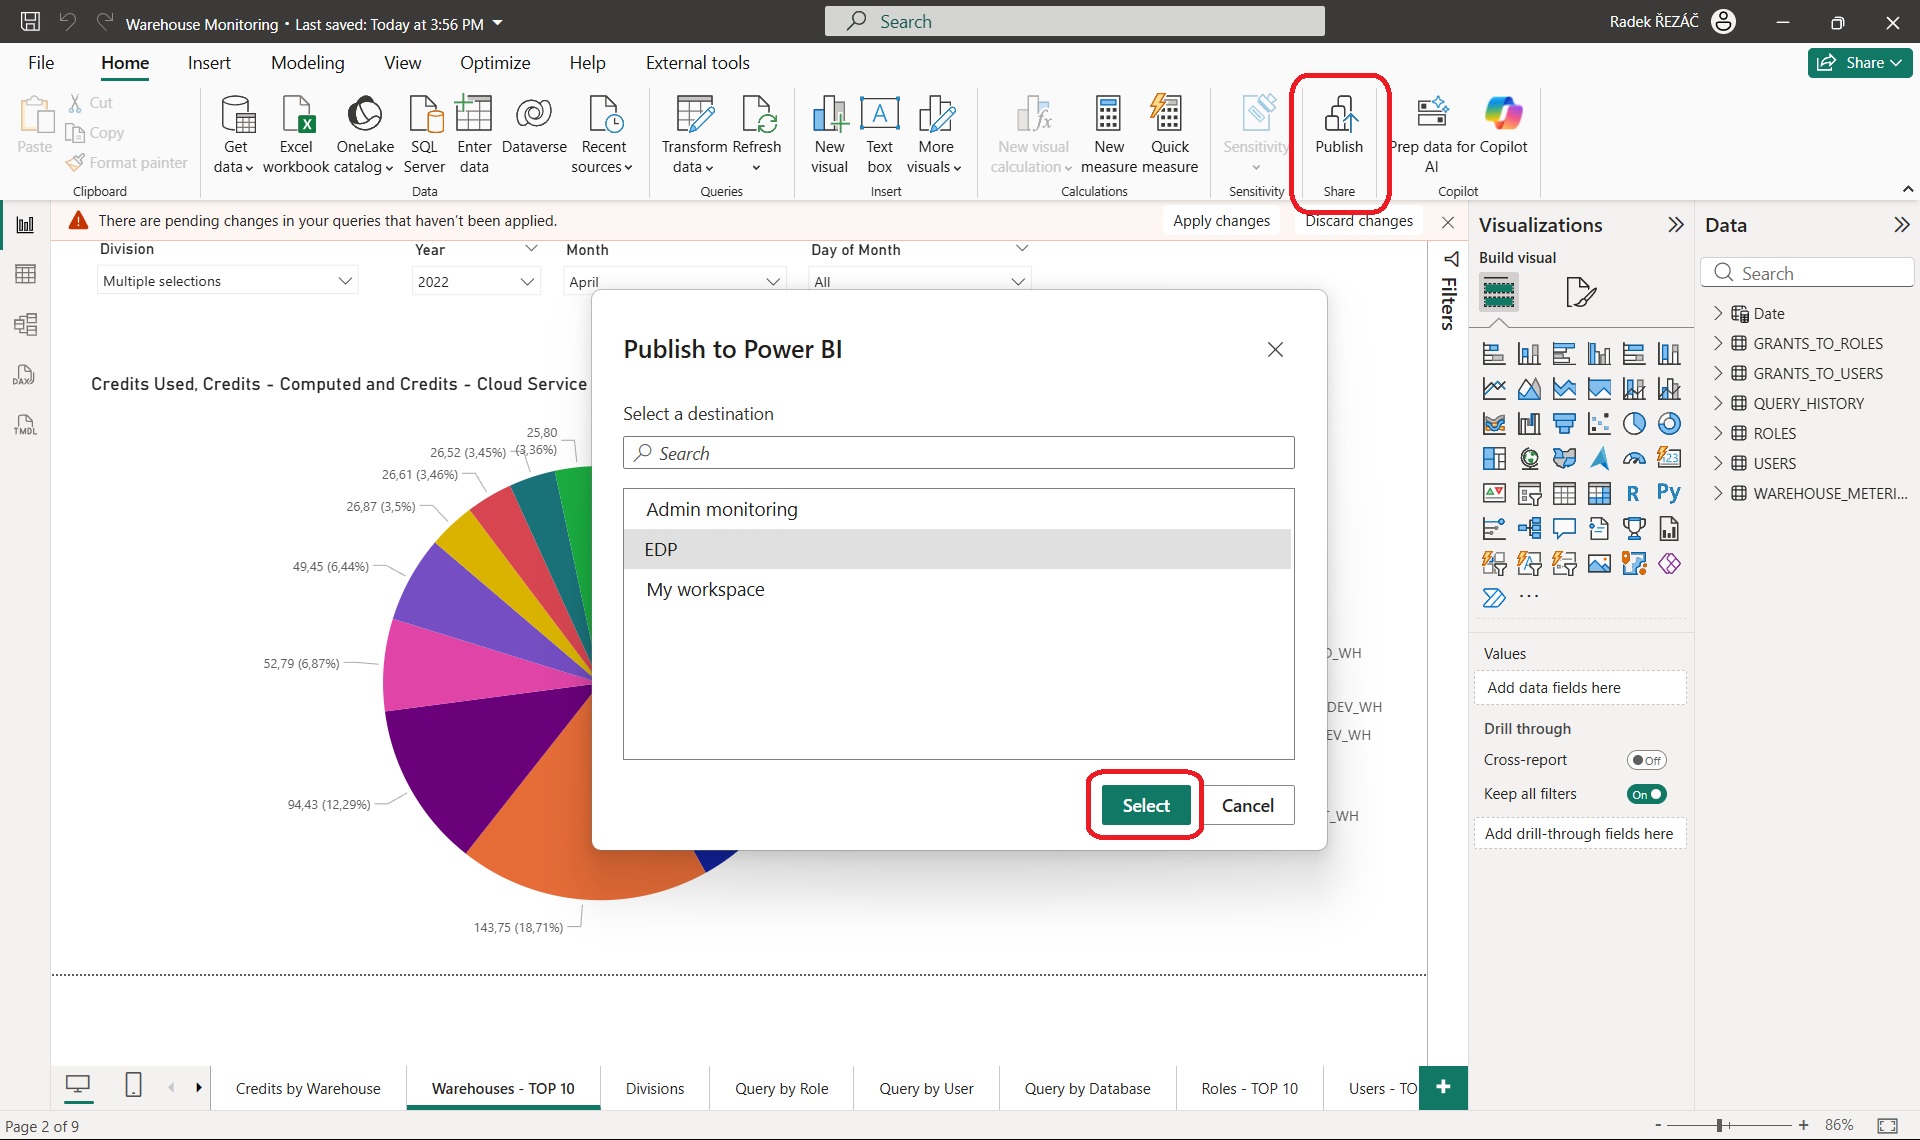Click the destination Search field in dialog
The image size is (1920, 1140).
click(958, 453)
